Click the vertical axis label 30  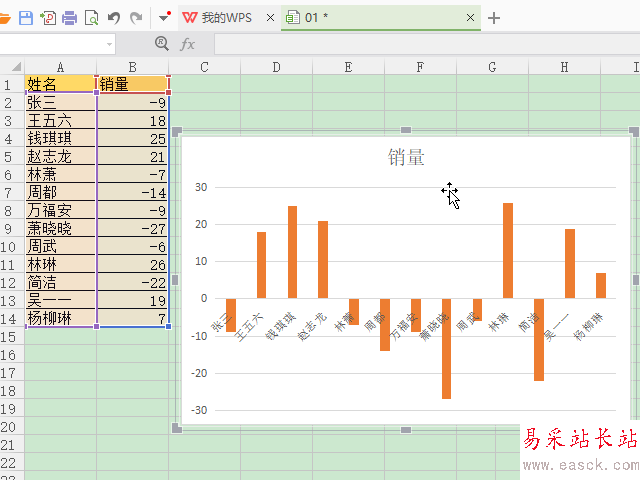[x=201, y=187]
